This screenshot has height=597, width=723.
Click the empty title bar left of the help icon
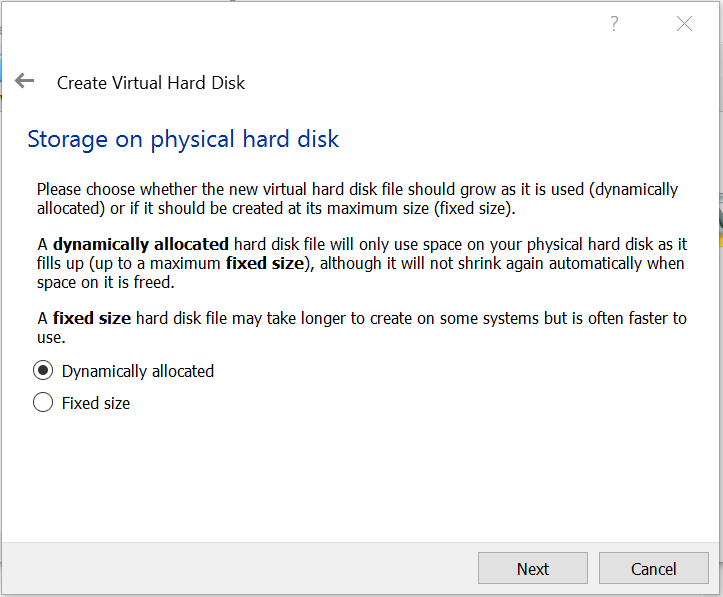300,24
